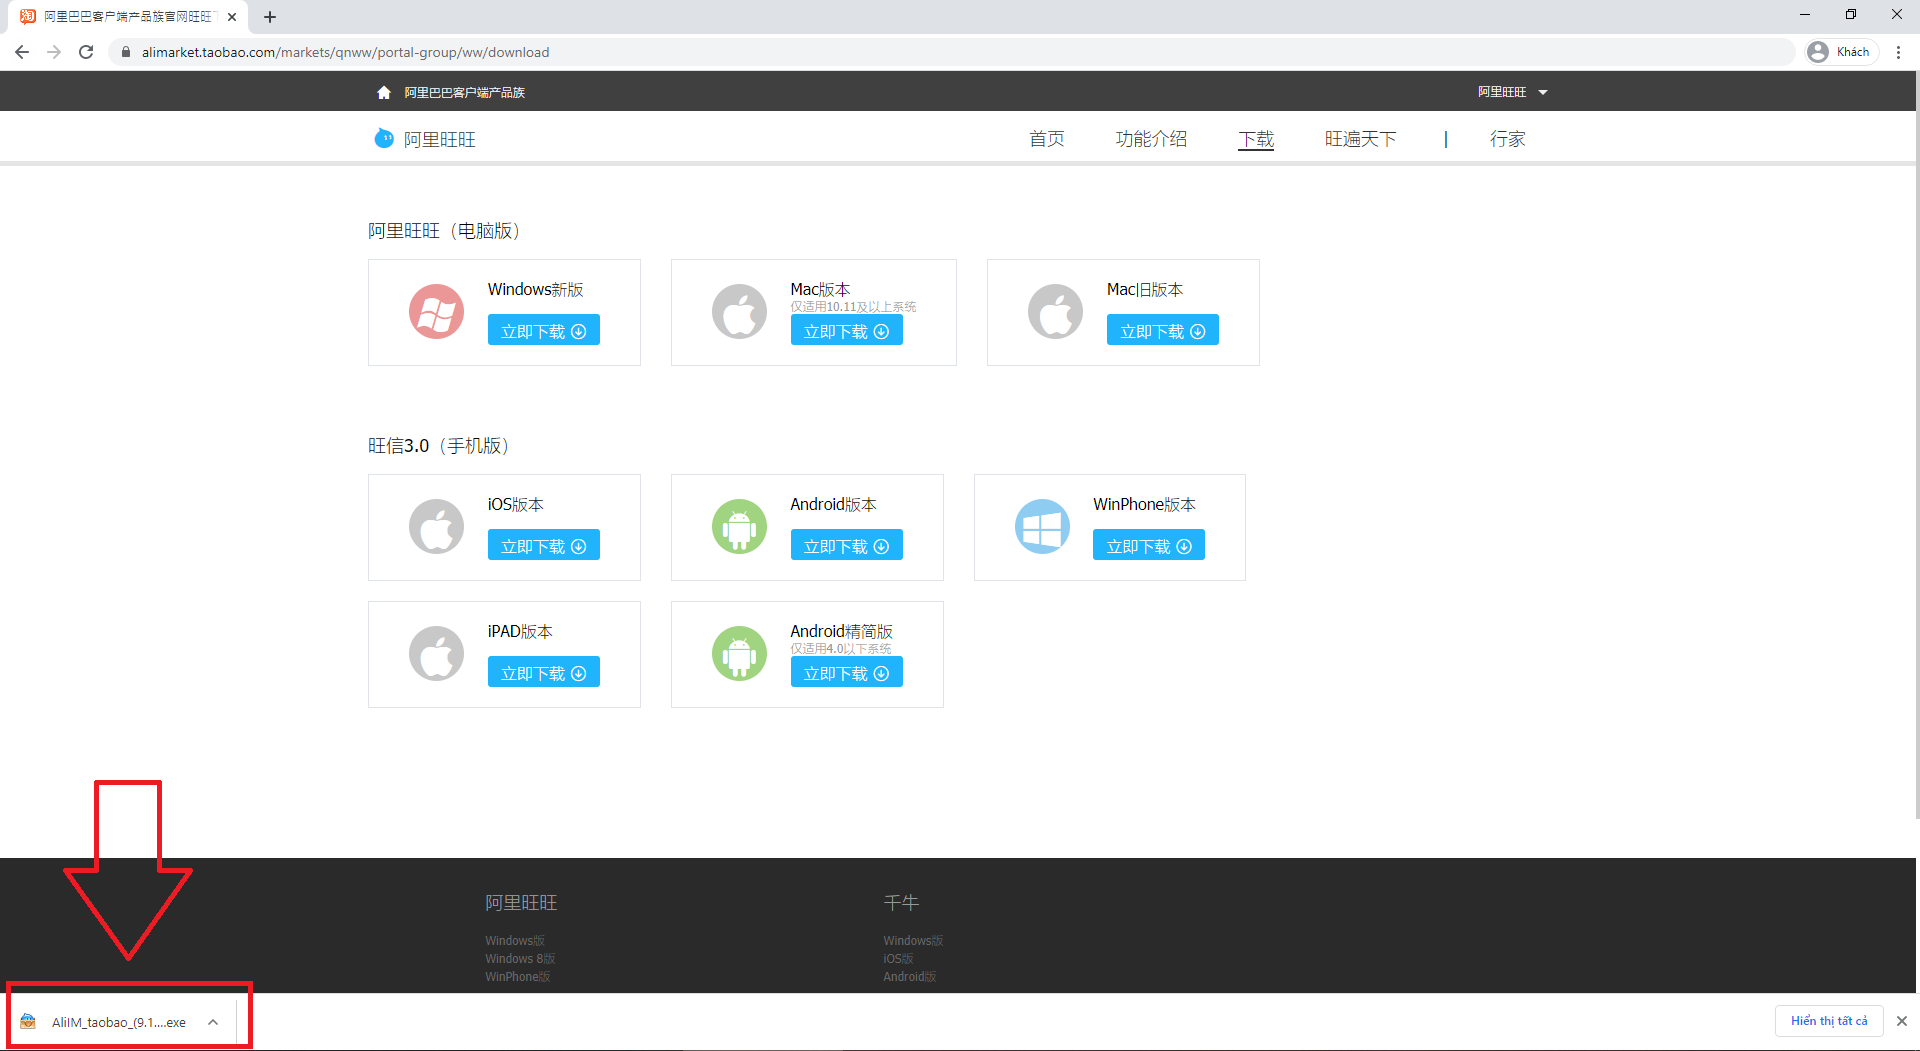The width and height of the screenshot is (1920, 1051).
Task: Click the AliWangWang blue logo icon
Action: [x=384, y=138]
